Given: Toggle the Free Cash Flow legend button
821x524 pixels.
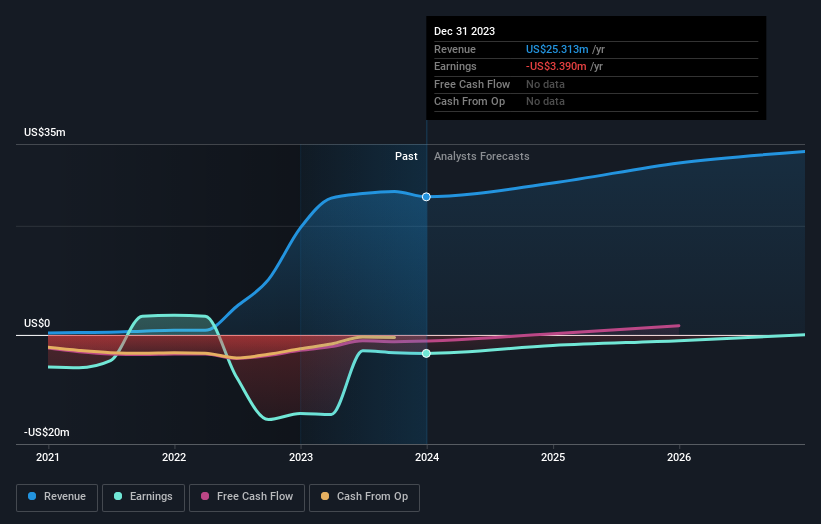Looking at the screenshot, I should pyautogui.click(x=247, y=497).
